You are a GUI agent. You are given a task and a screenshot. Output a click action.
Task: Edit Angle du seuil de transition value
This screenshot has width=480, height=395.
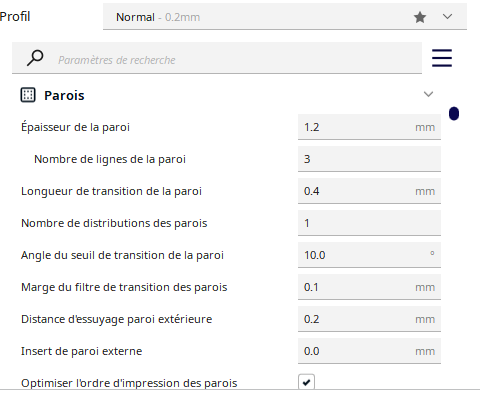(369, 255)
